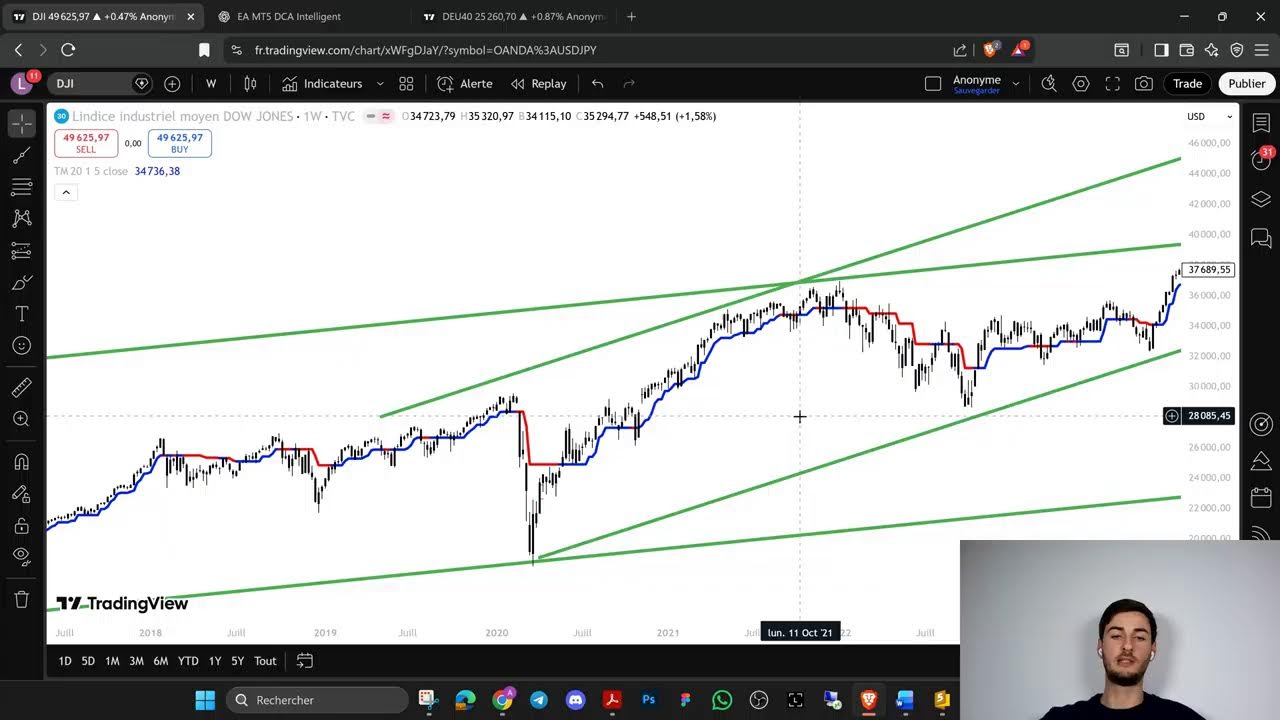Click the Rechercher taskbar search box
The image size is (1280, 720).
[x=318, y=700]
